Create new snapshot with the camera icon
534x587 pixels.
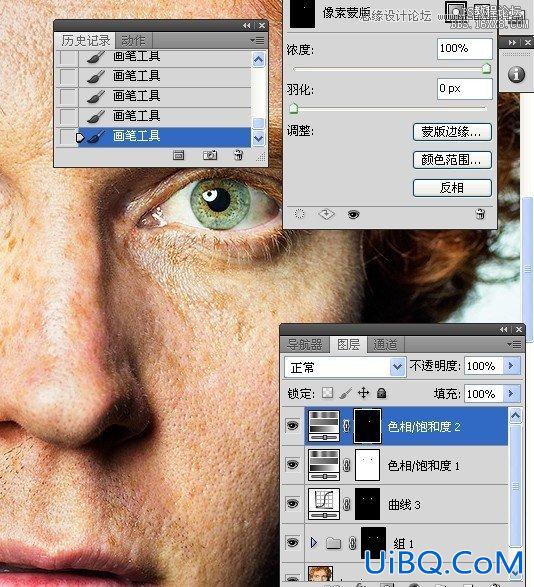click(210, 155)
